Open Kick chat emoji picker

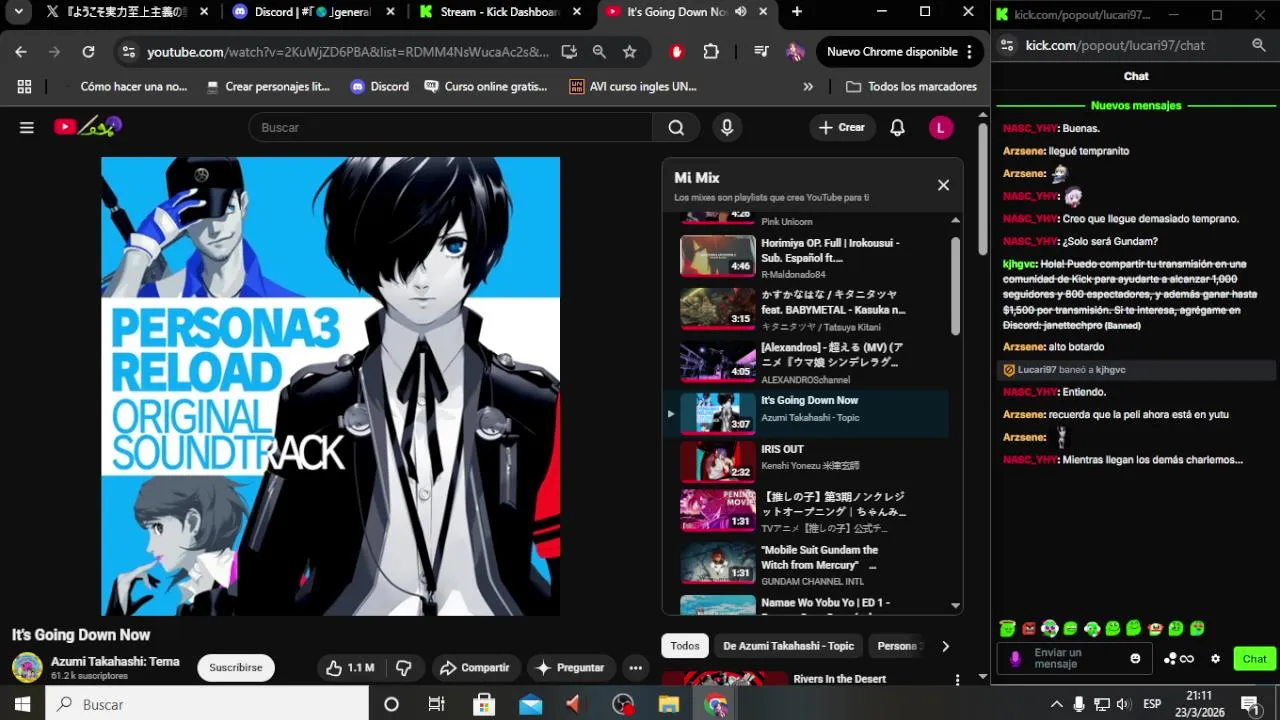pyautogui.click(x=1135, y=659)
